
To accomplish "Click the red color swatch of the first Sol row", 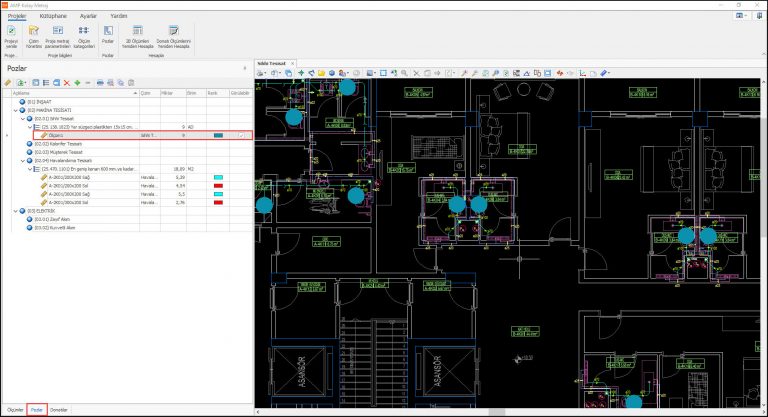I will tap(217, 185).
